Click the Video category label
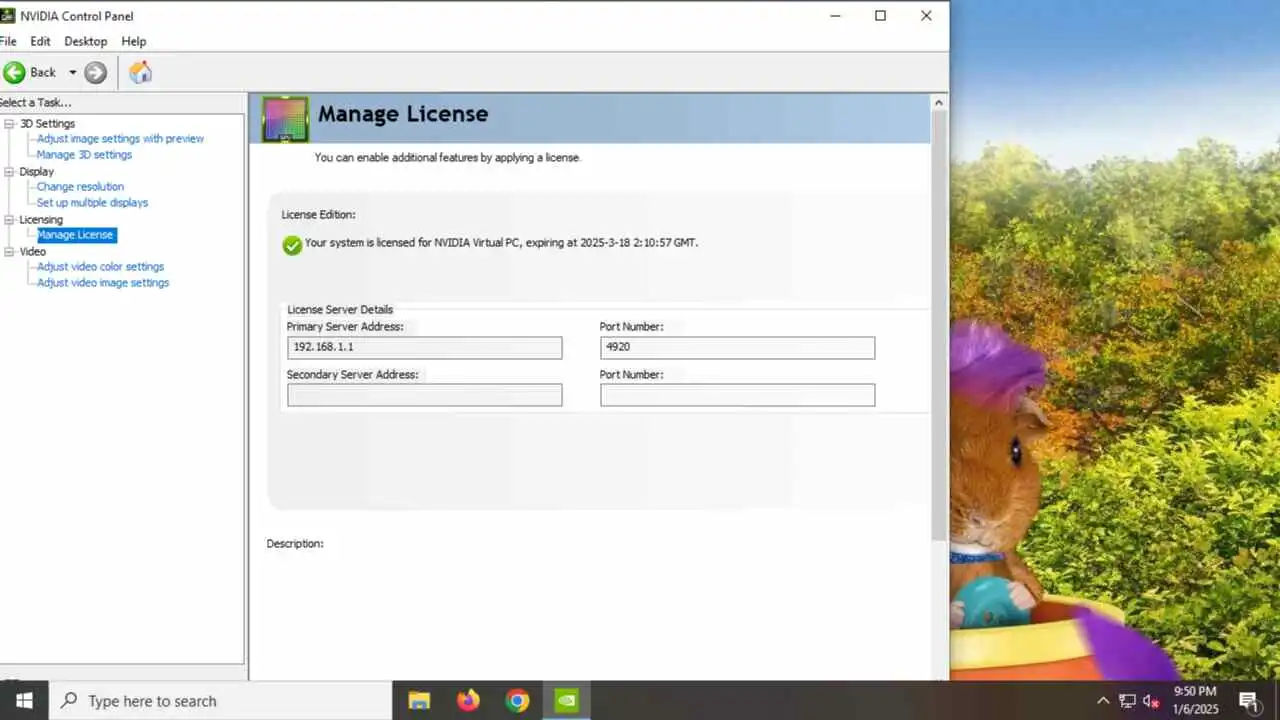The image size is (1280, 720). click(33, 251)
